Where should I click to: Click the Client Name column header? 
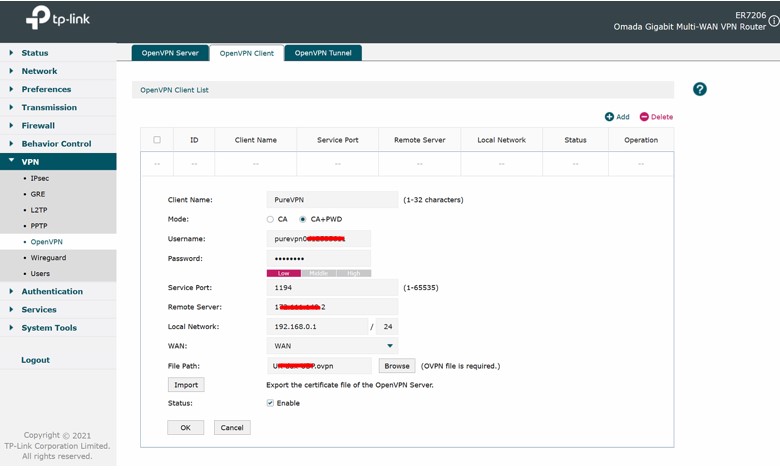click(x=256, y=140)
